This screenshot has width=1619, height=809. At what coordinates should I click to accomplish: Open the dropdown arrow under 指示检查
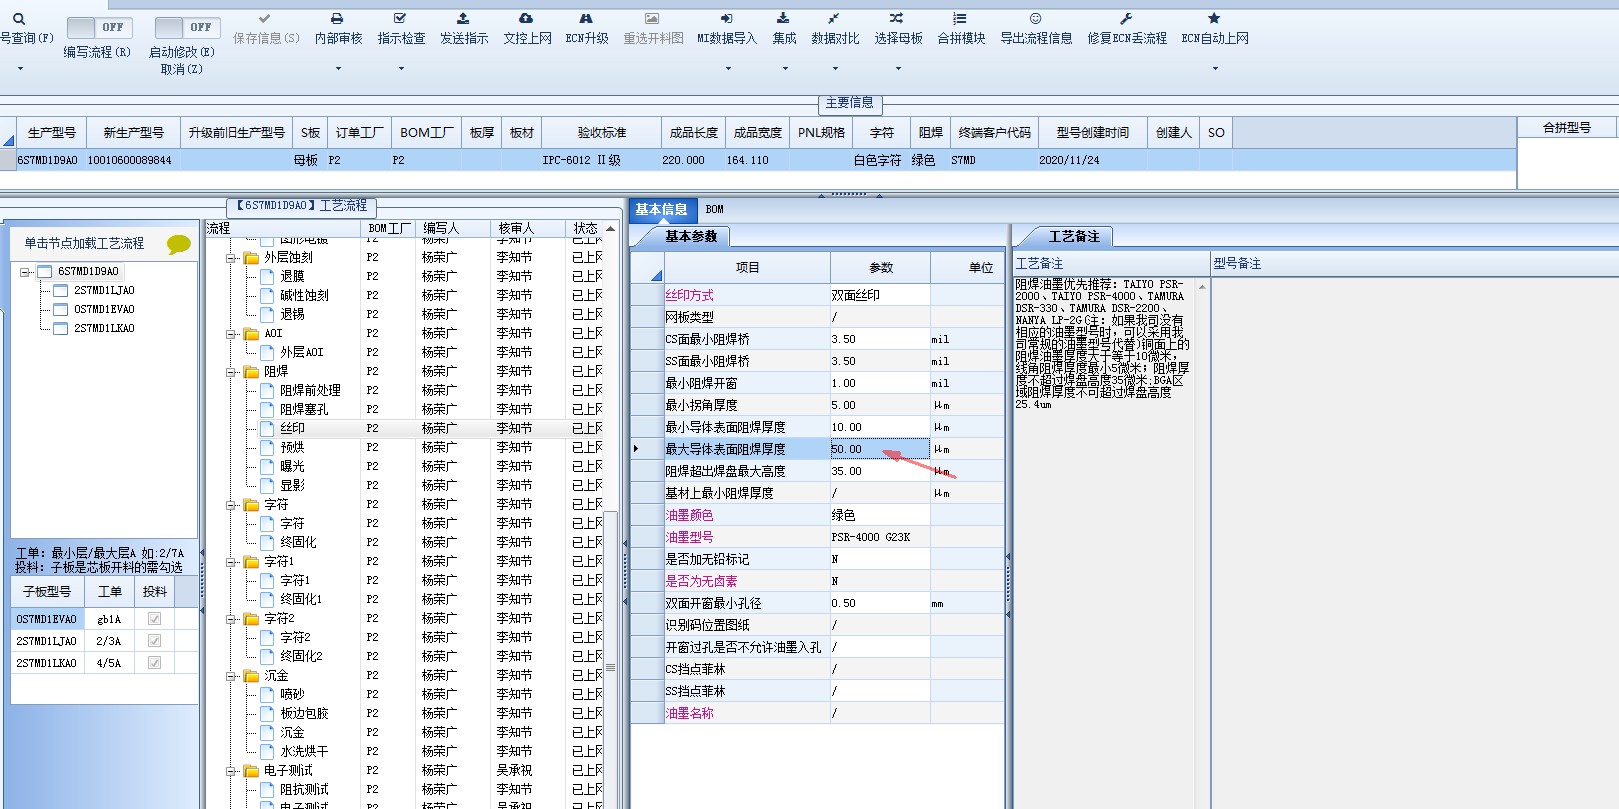click(x=401, y=69)
